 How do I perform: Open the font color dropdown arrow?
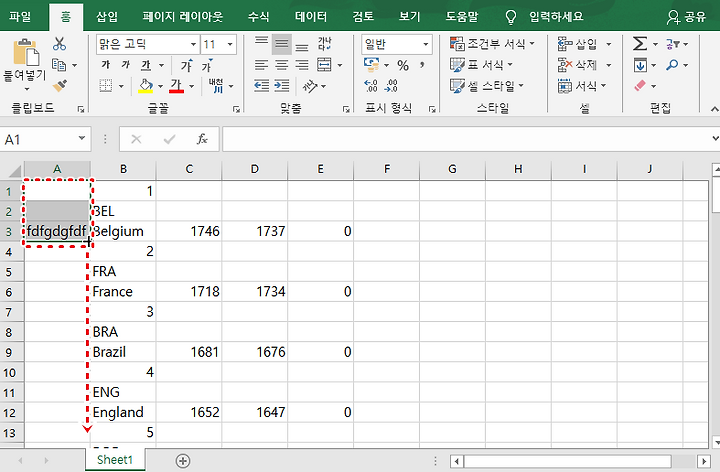[191, 86]
